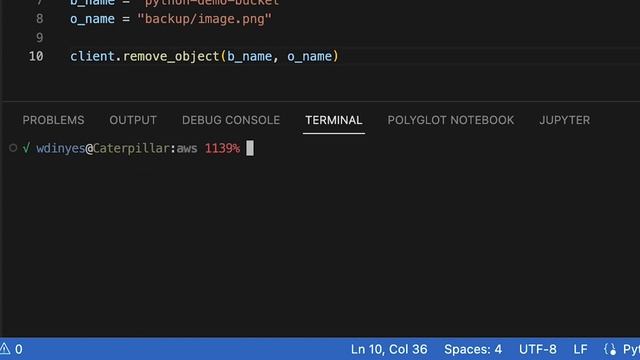Click the Python language mode braces icon
The height and width of the screenshot is (360, 640).
[610, 349]
